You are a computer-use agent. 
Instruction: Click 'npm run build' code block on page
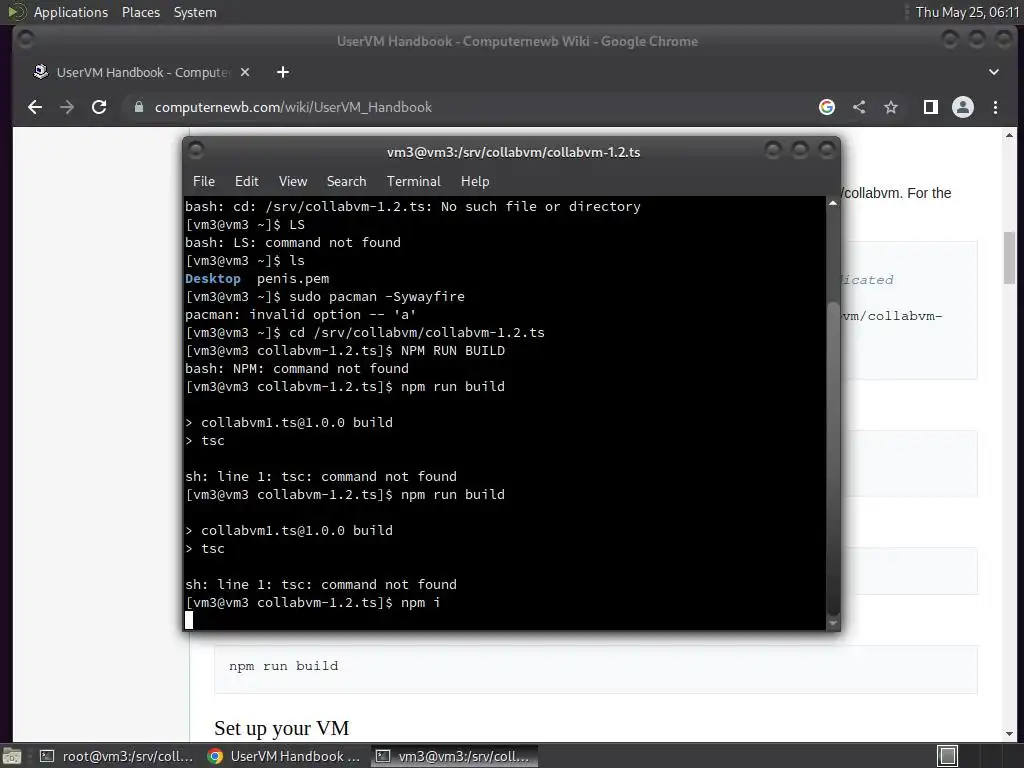[596, 669]
